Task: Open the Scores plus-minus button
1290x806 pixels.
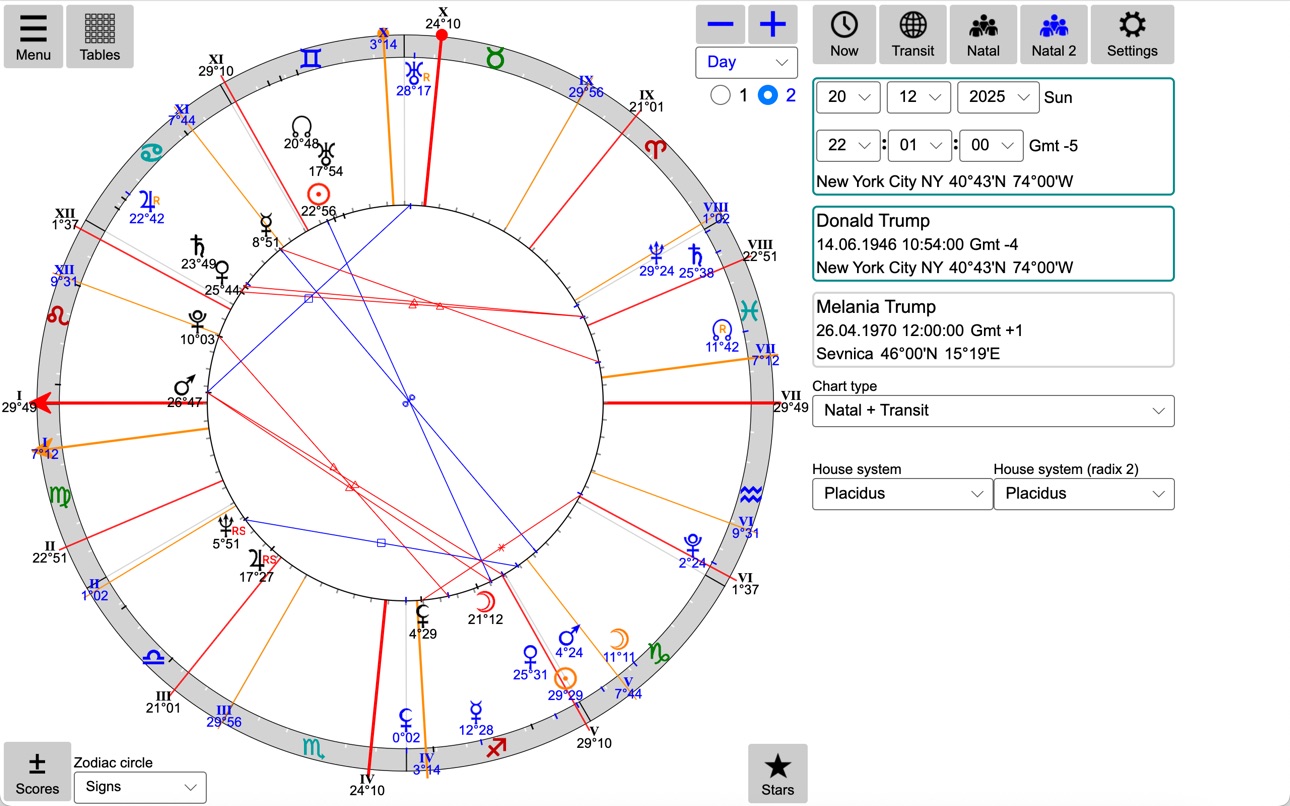Action: click(37, 772)
